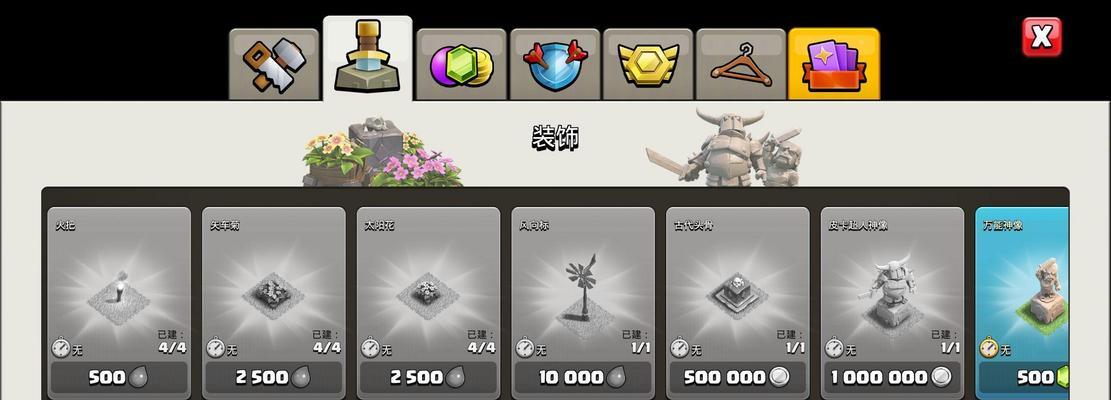
Task: Click the 500 elixir price on torch
Action: [119, 378]
